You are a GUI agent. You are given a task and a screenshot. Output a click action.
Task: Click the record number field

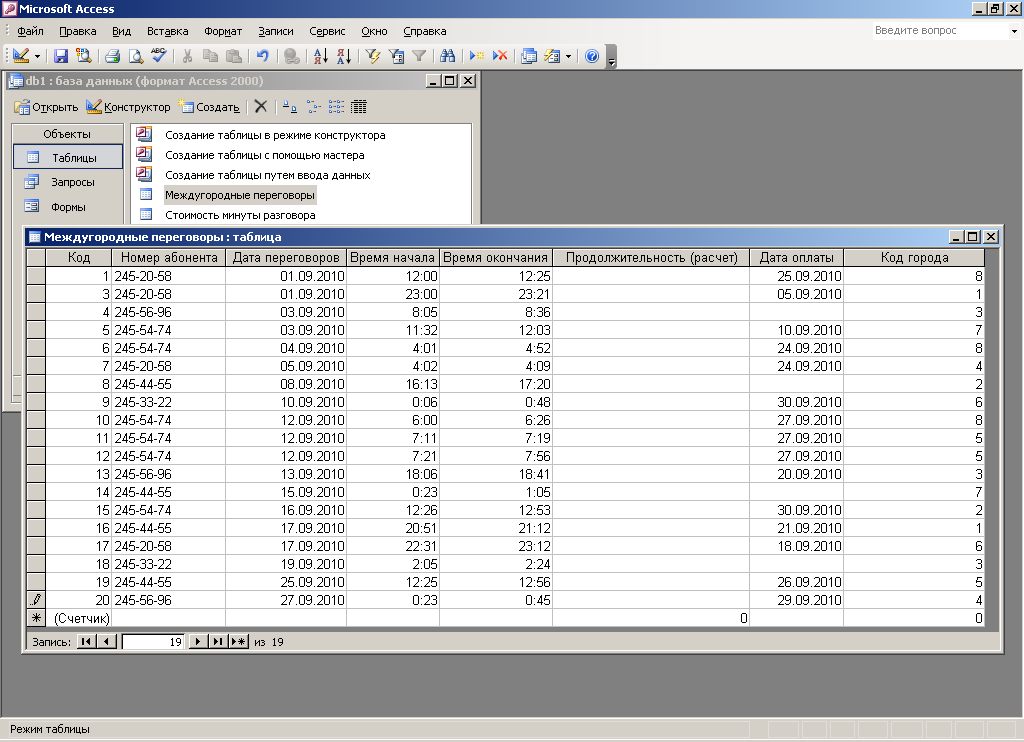[153, 642]
